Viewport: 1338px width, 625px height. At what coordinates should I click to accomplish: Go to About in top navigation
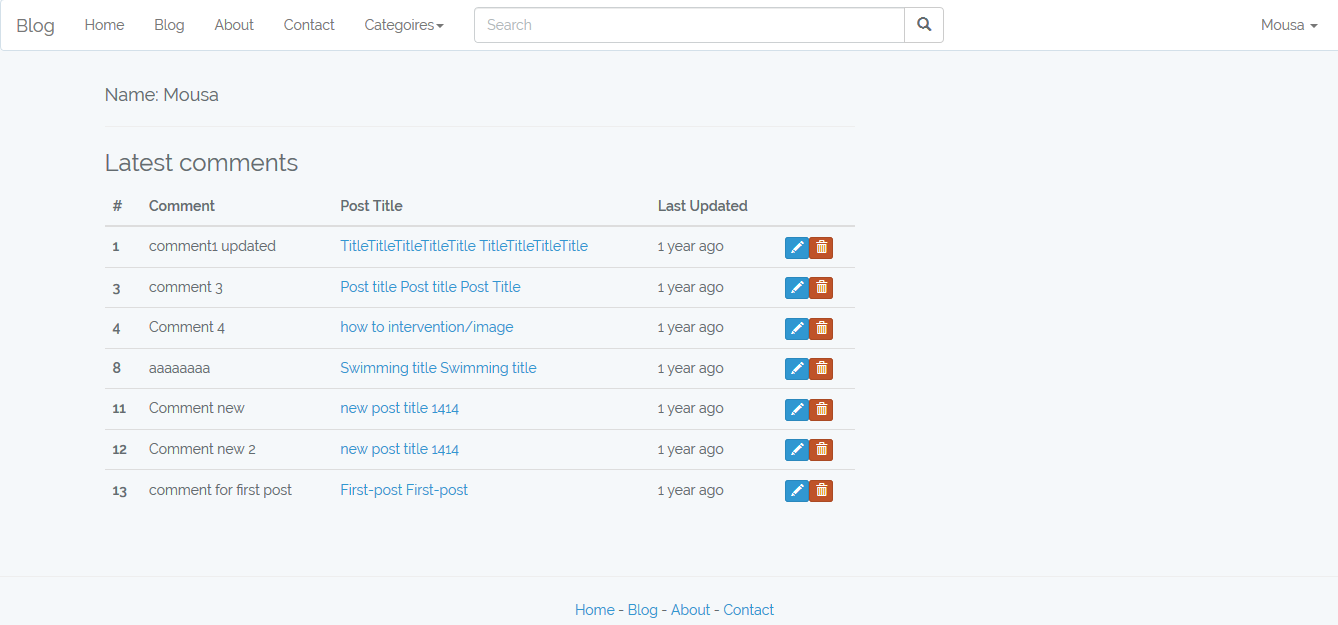click(x=234, y=25)
